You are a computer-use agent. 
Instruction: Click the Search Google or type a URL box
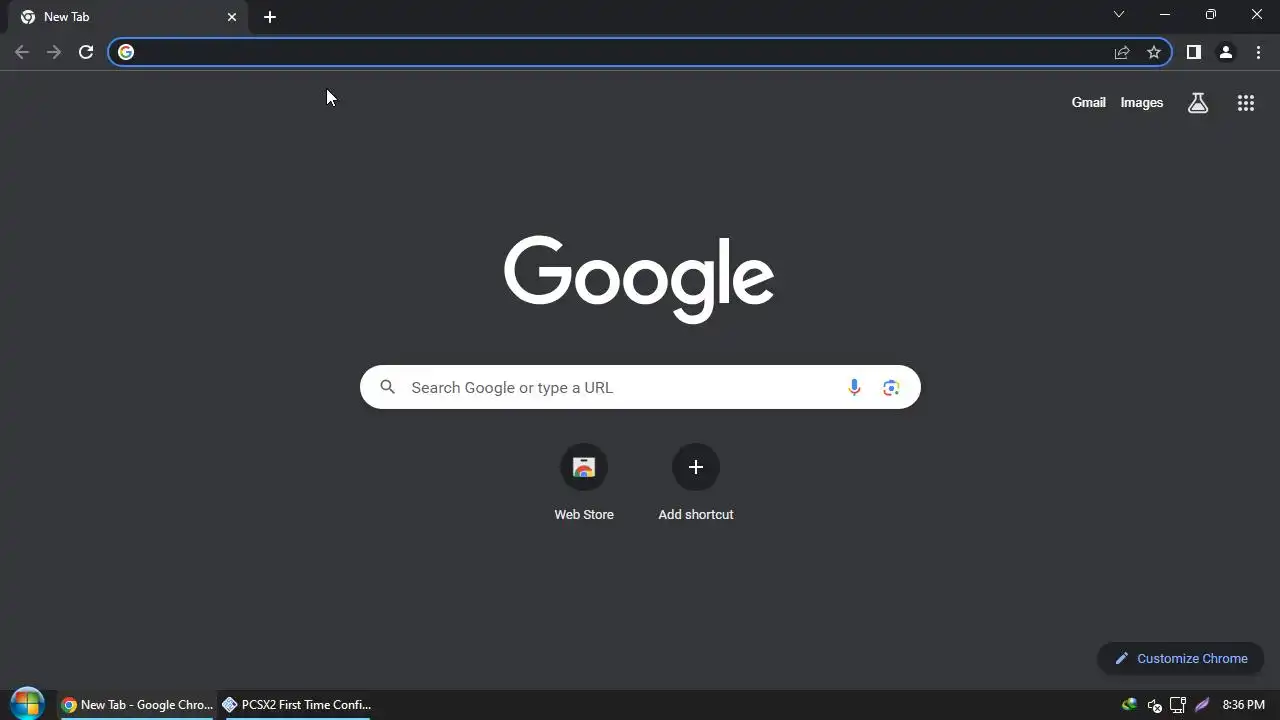coord(640,387)
